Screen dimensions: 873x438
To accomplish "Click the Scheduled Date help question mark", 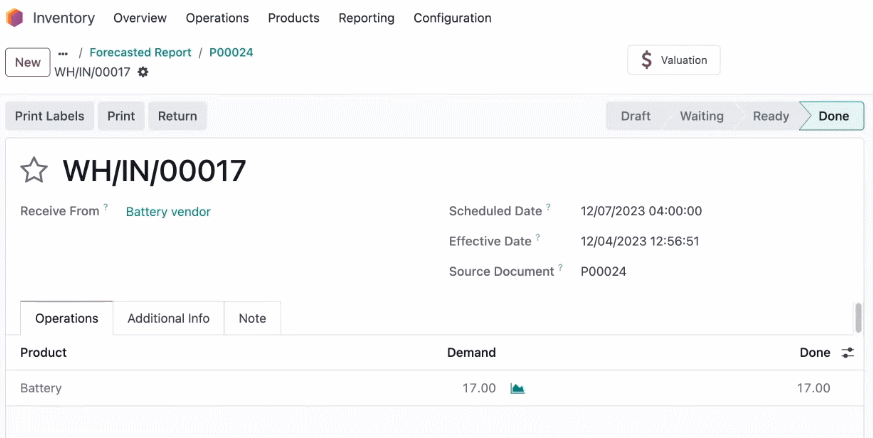I will pyautogui.click(x=548, y=206).
